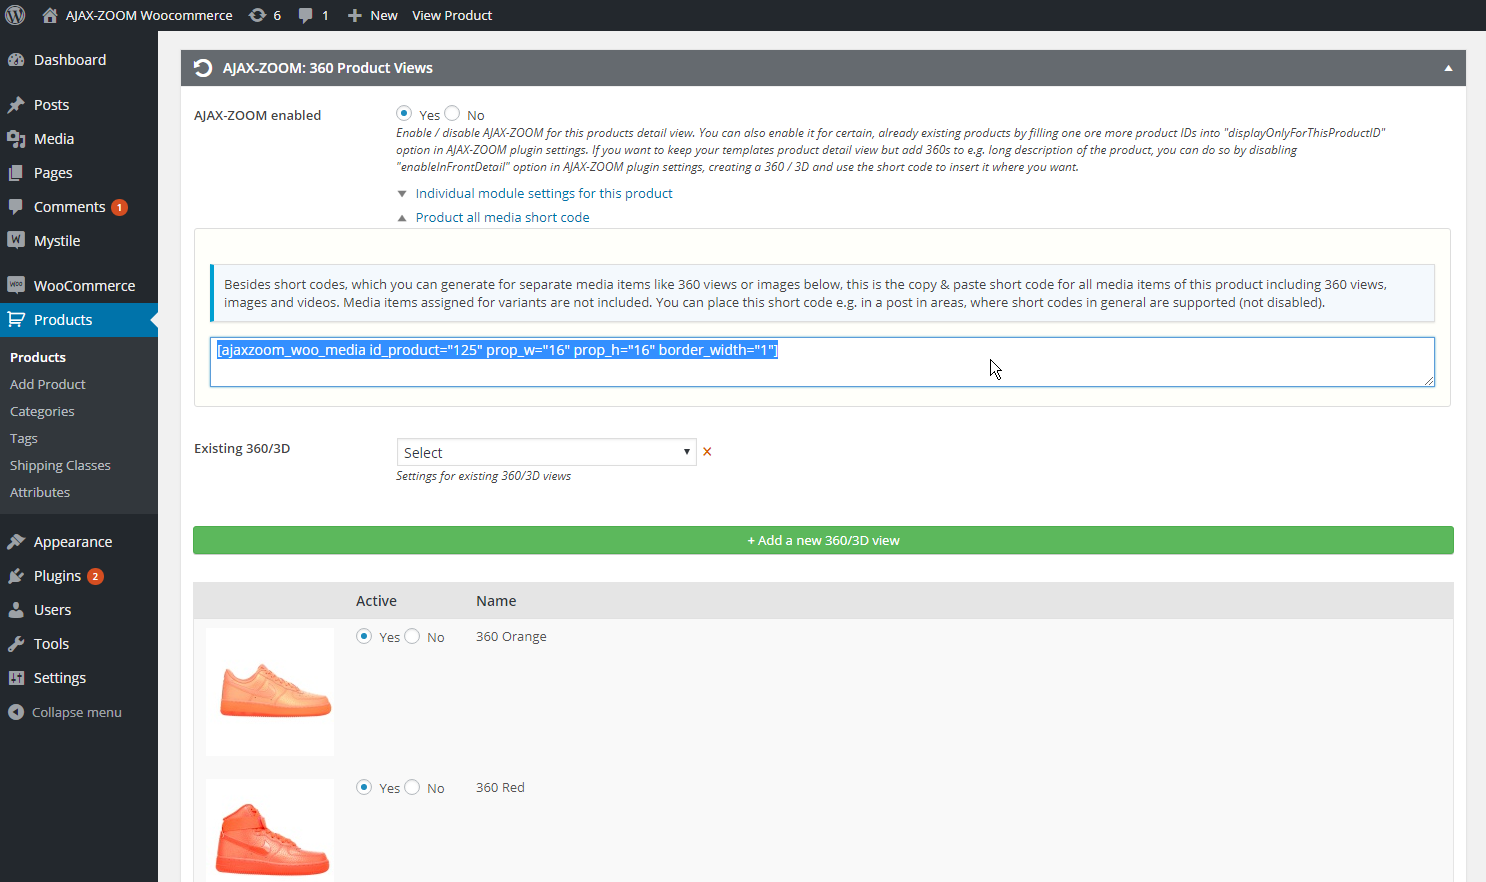Click the Pages icon in sidebar
Viewport: 1486px width, 882px height.
click(16, 173)
